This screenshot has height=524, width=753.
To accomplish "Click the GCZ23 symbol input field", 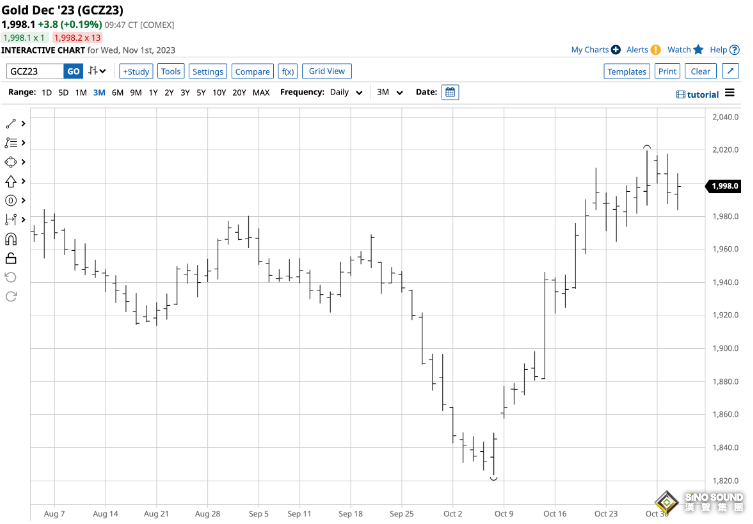I will tap(35, 71).
